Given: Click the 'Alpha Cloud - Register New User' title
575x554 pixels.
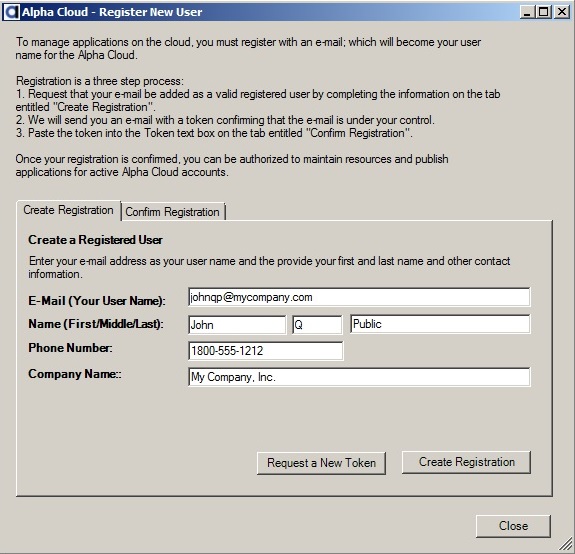Looking at the screenshot, I should click(x=112, y=12).
